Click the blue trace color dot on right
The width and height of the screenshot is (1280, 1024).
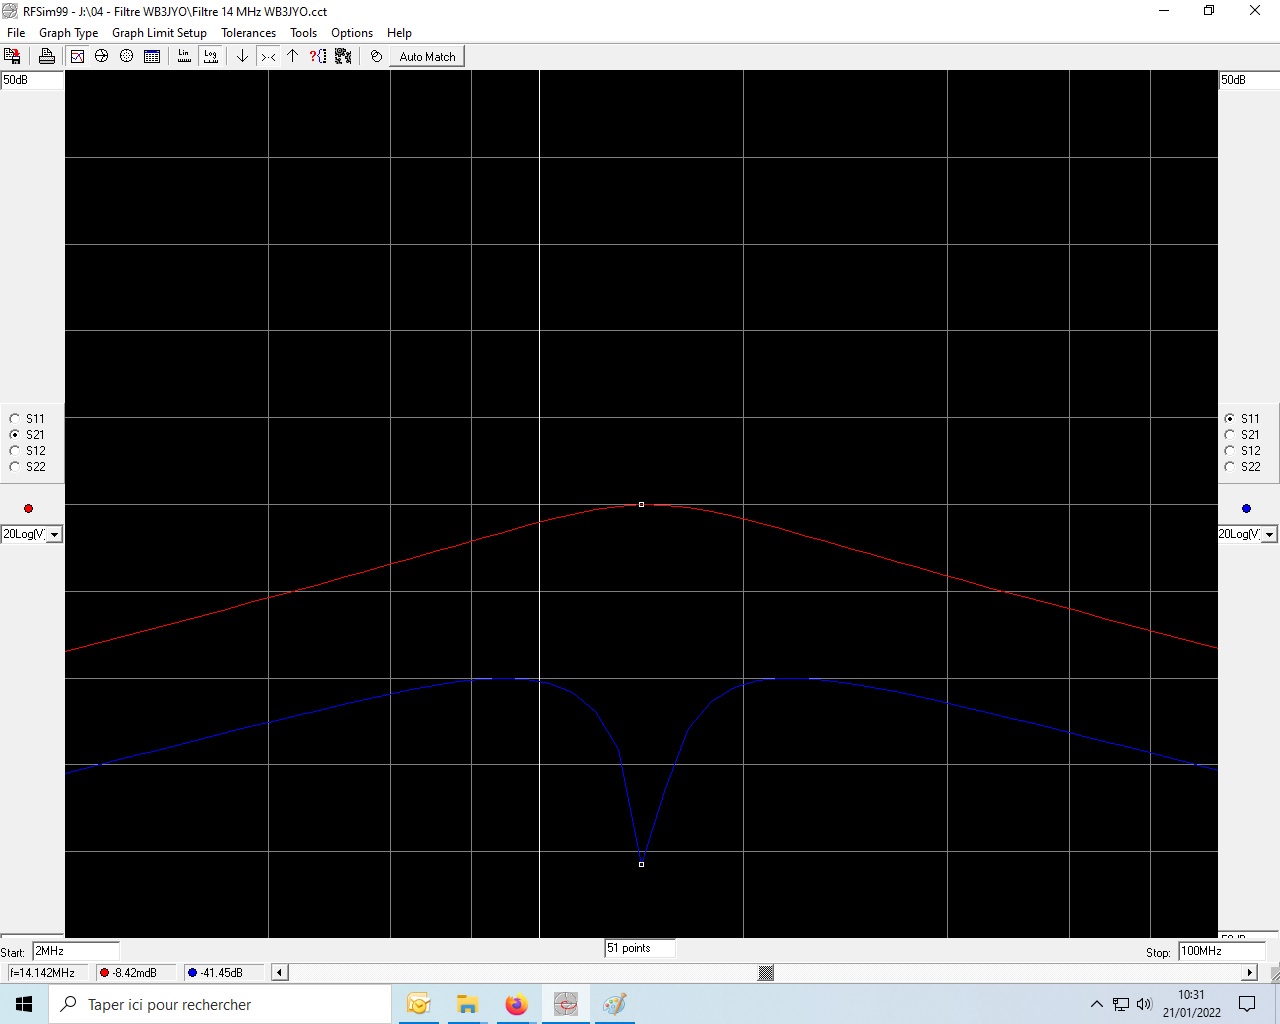click(x=1246, y=508)
